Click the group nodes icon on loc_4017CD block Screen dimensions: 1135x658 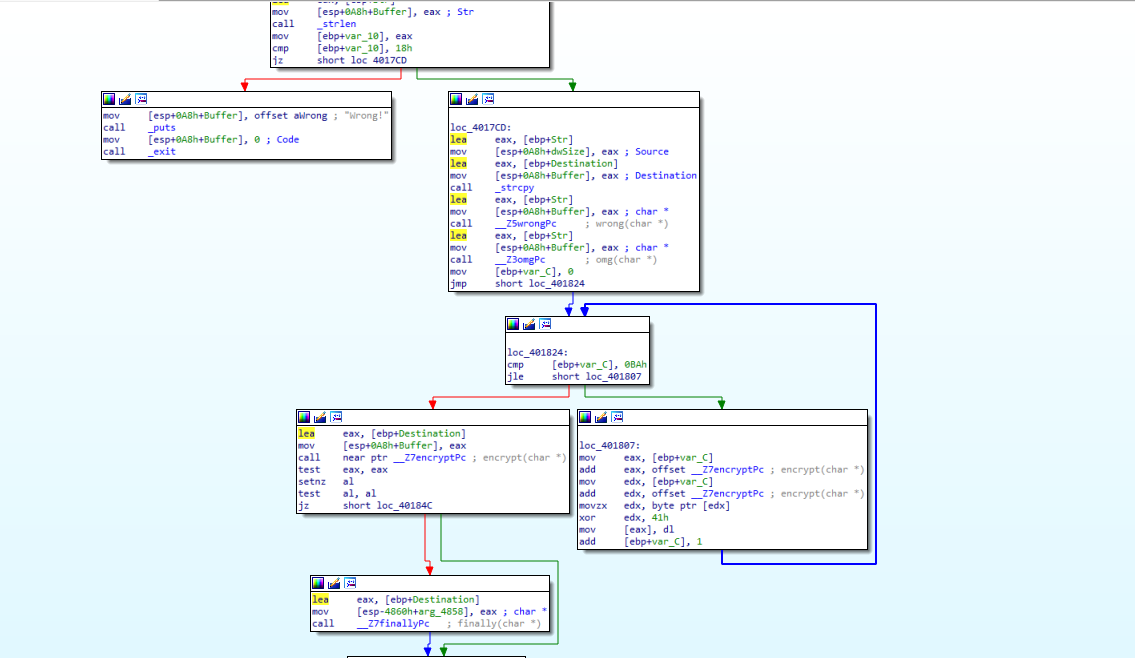coord(488,99)
